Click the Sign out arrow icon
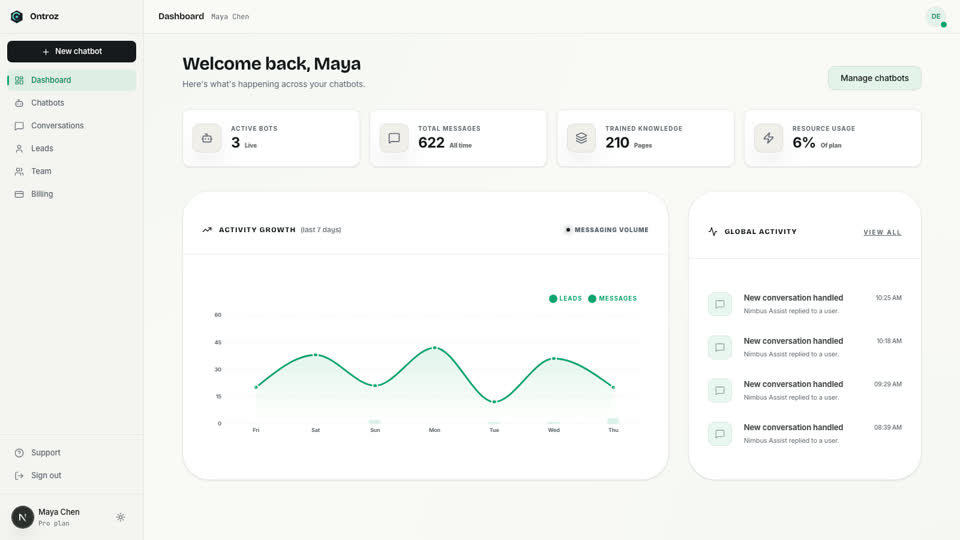 (x=19, y=476)
